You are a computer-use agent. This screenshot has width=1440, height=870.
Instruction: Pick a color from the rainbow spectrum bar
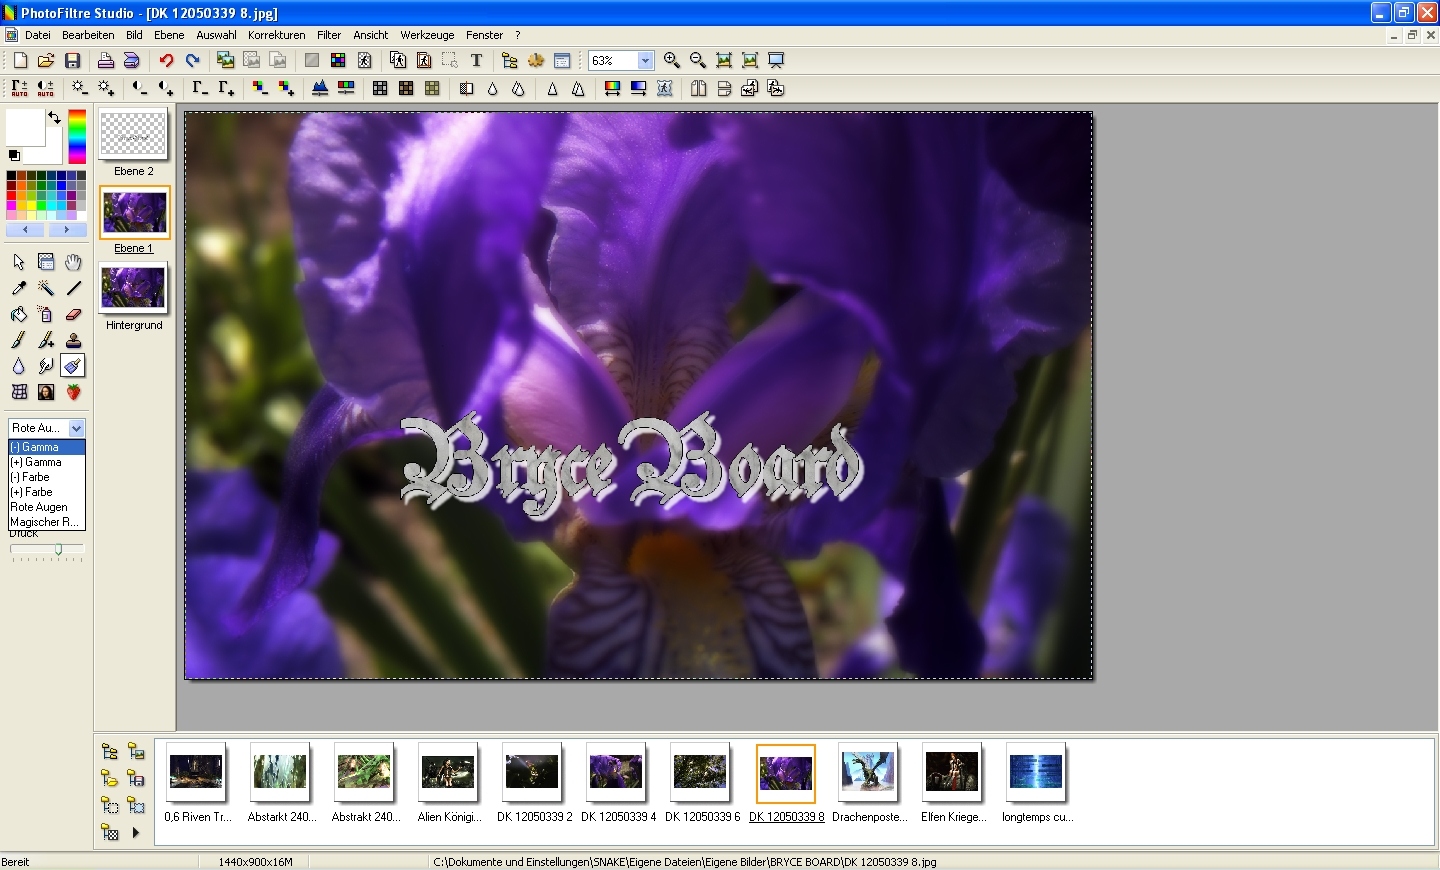coord(77,136)
